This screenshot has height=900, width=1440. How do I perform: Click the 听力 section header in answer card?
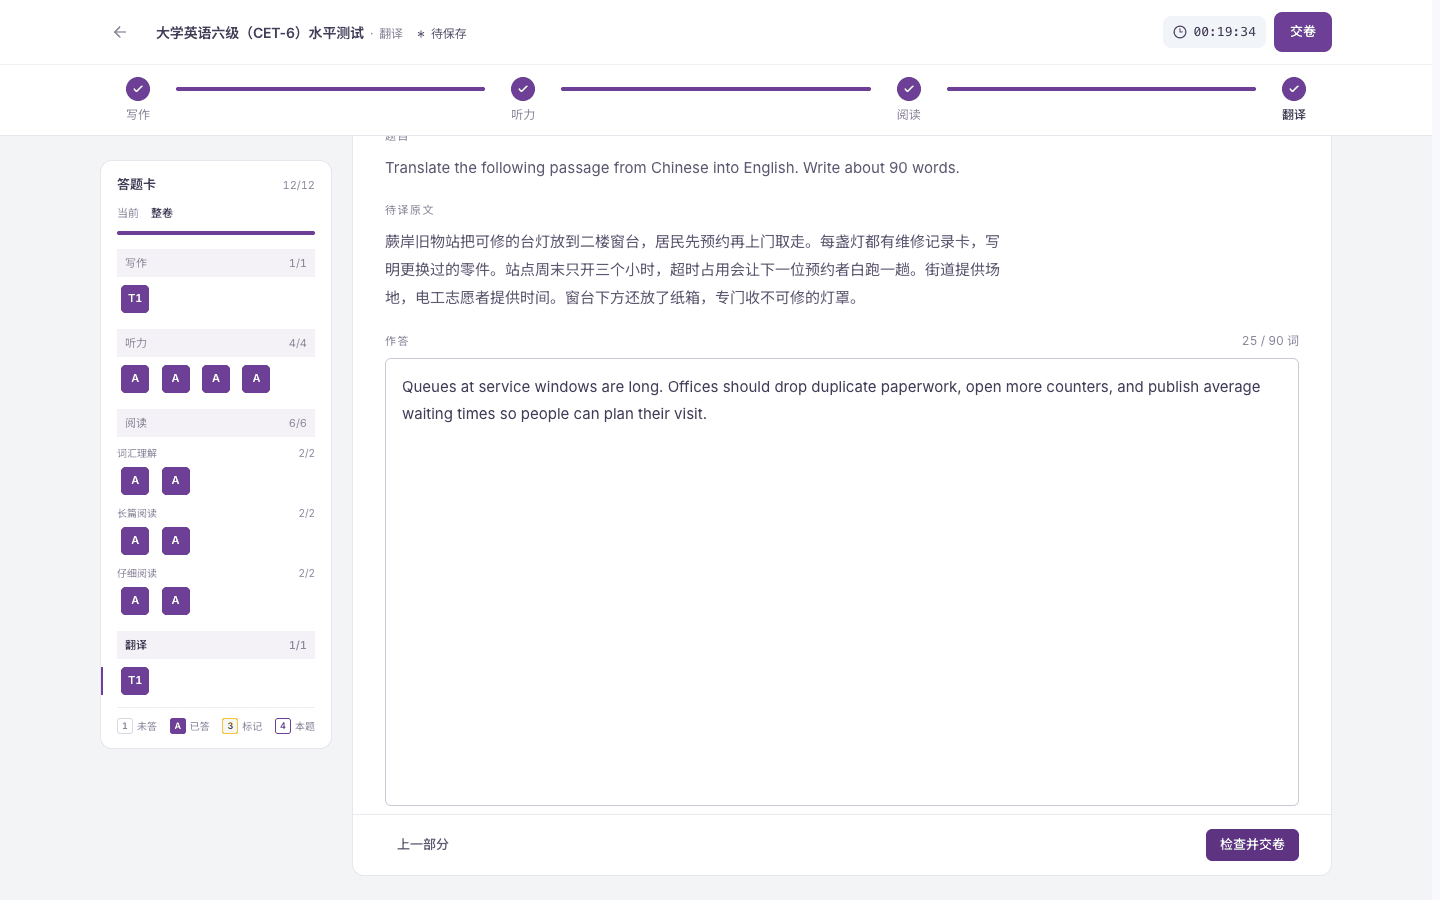216,343
